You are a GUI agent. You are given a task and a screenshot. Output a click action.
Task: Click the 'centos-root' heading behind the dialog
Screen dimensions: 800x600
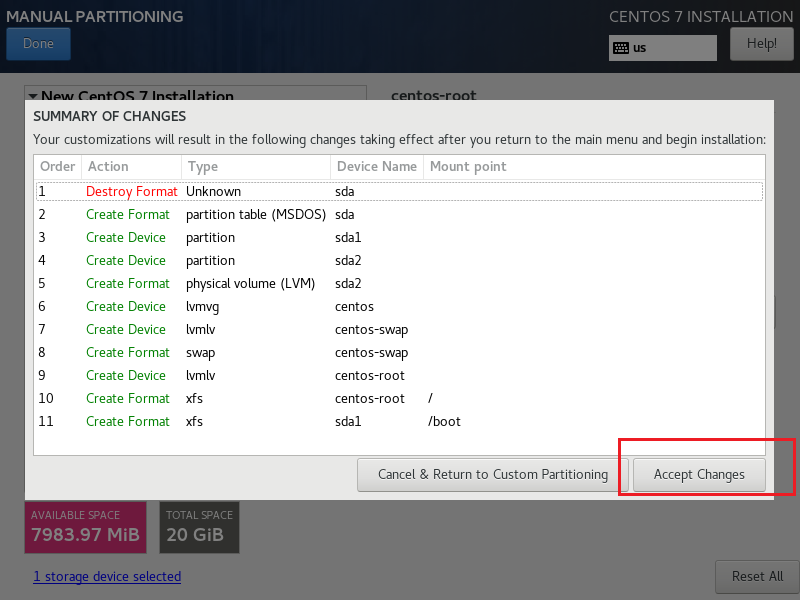[434, 95]
